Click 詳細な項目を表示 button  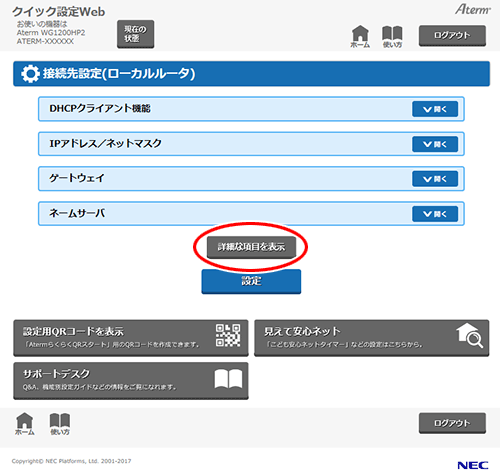click(x=251, y=247)
